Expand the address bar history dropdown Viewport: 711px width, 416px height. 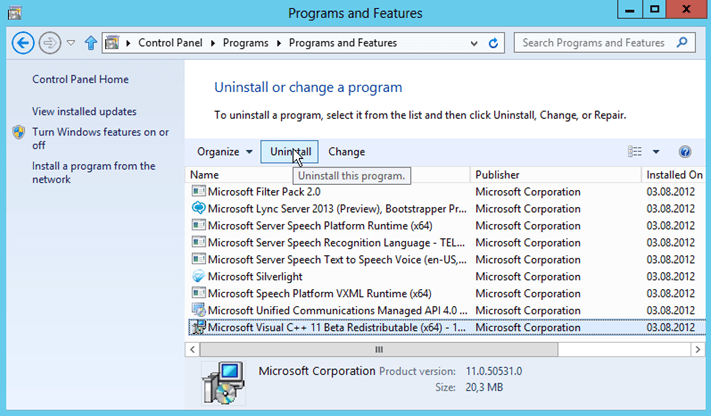[474, 44]
